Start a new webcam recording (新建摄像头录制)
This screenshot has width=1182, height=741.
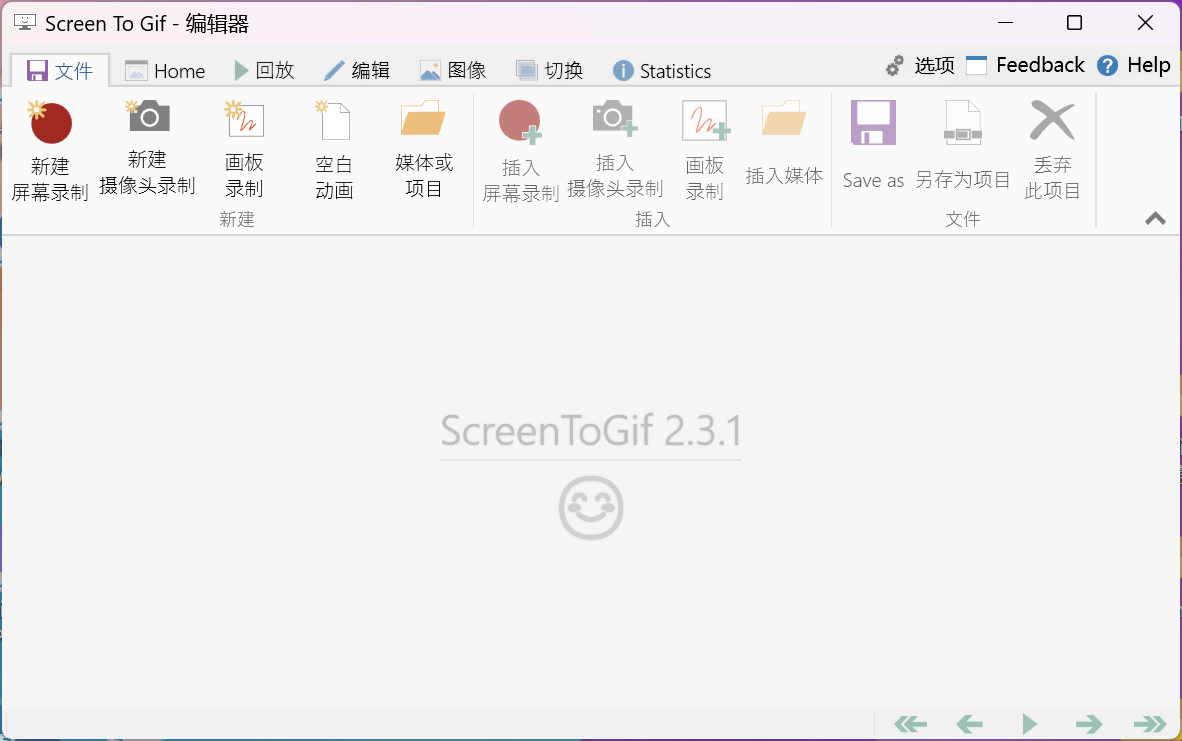(x=147, y=149)
